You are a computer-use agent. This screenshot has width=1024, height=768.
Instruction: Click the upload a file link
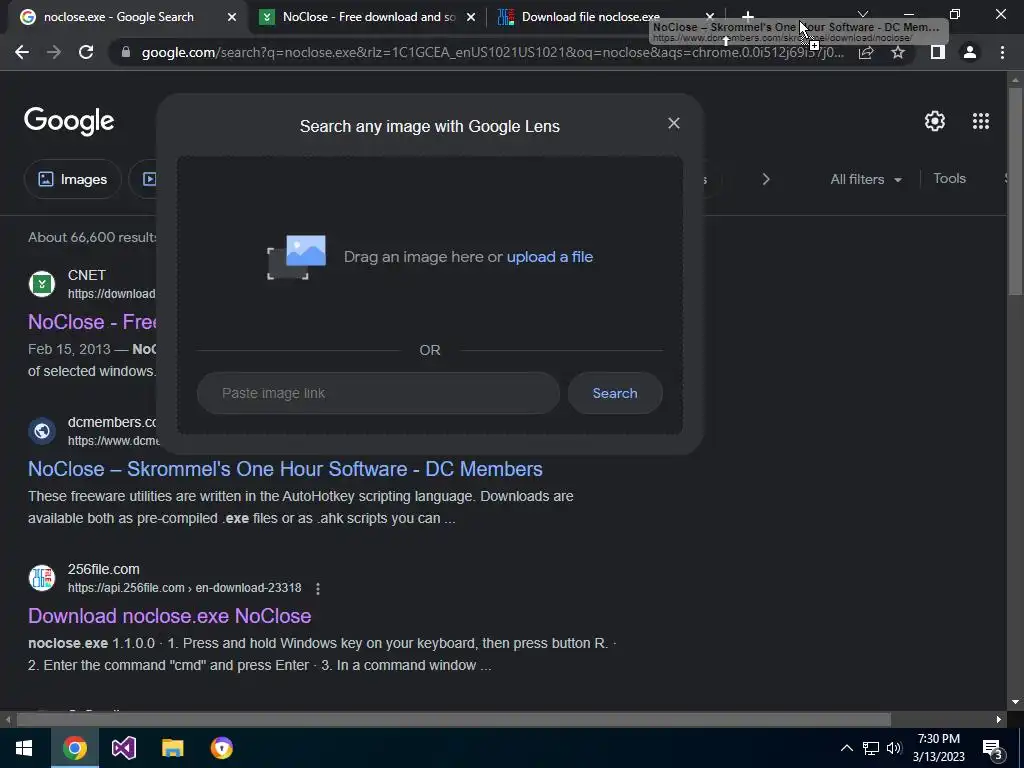tap(550, 257)
